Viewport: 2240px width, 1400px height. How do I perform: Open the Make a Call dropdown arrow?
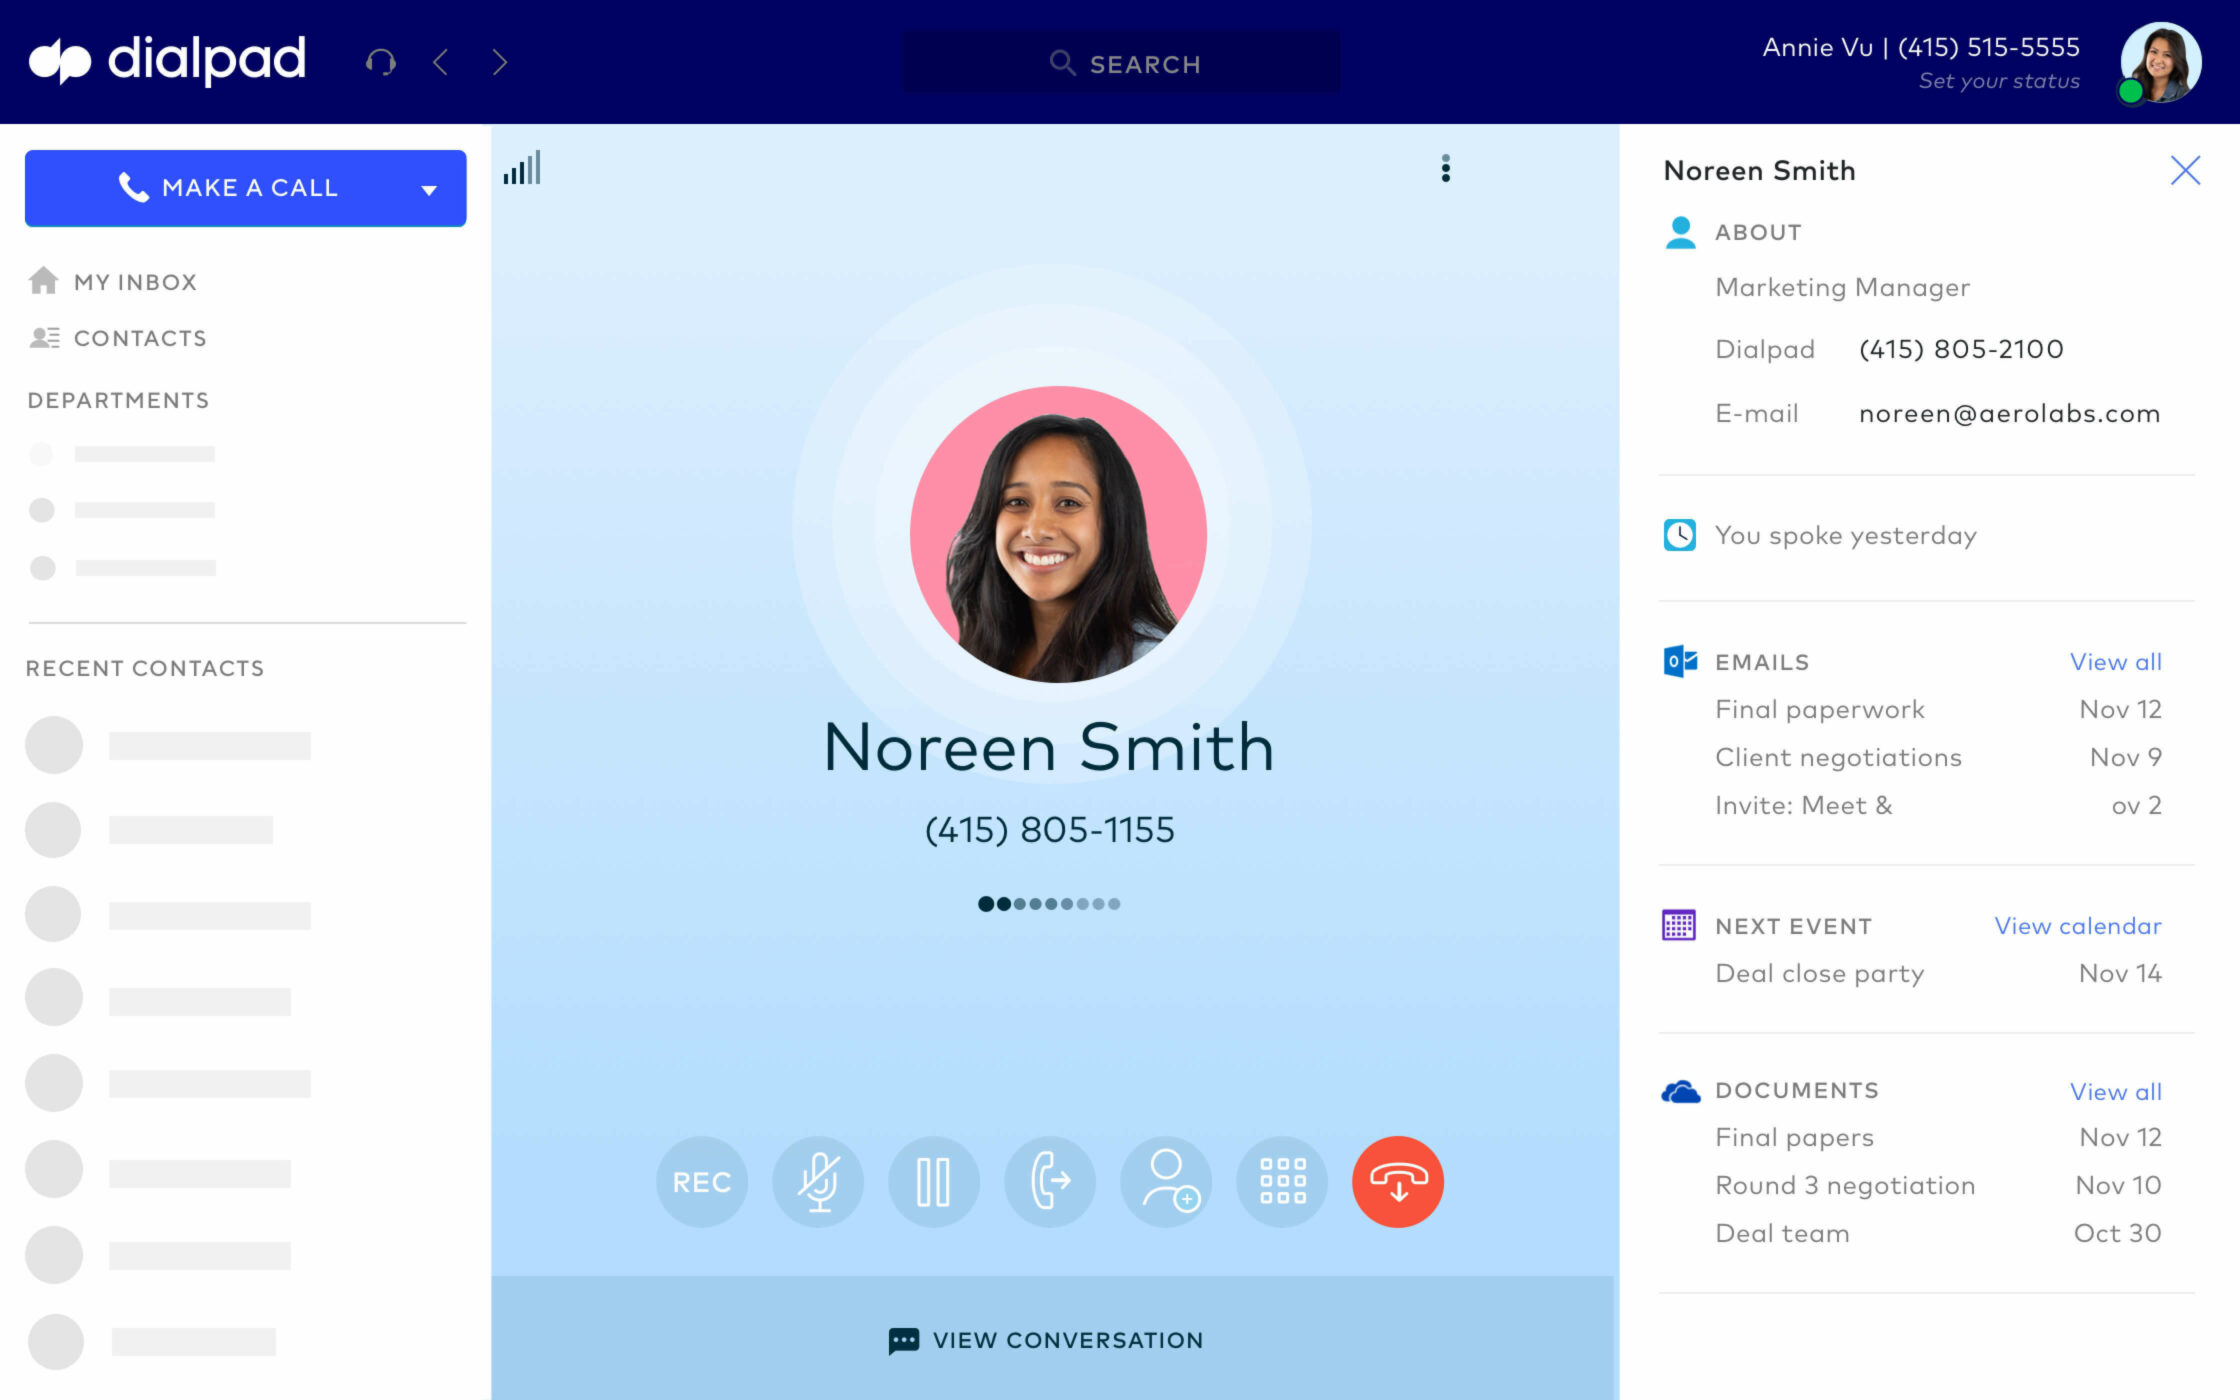coord(430,188)
